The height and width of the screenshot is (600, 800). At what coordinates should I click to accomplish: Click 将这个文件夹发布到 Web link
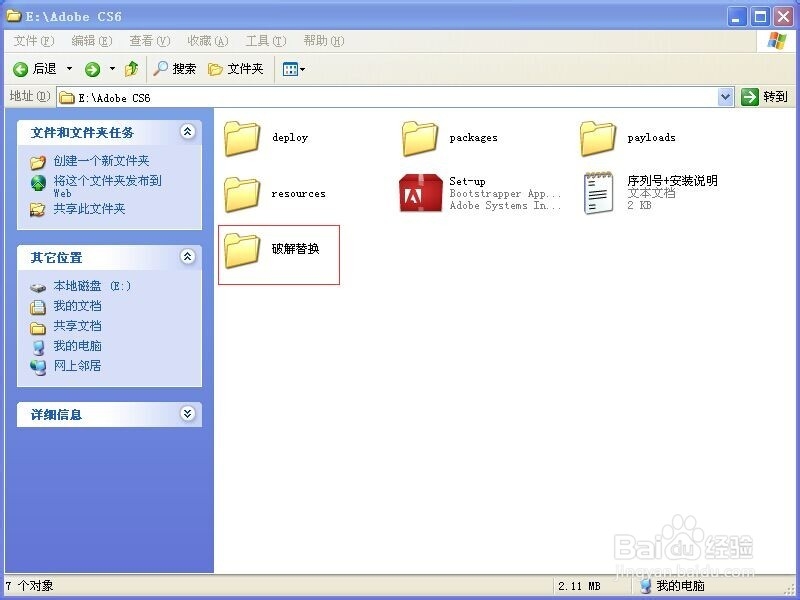pyautogui.click(x=108, y=186)
